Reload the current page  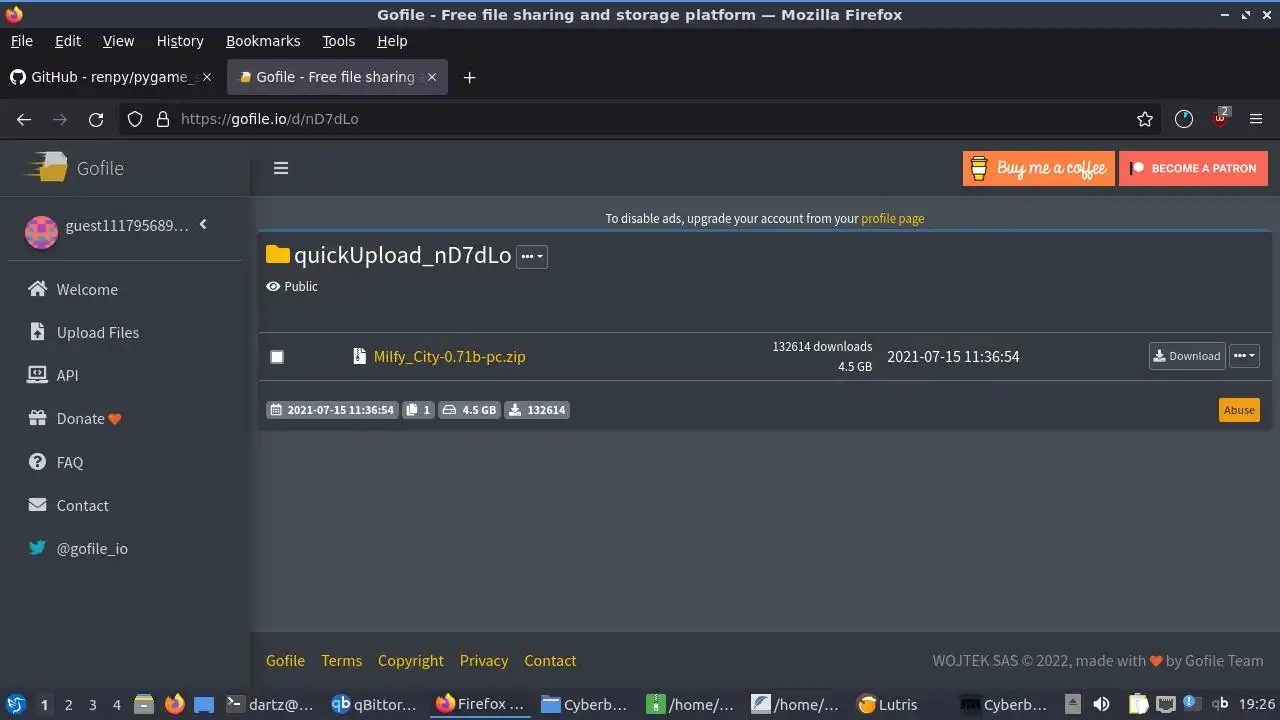click(96, 119)
